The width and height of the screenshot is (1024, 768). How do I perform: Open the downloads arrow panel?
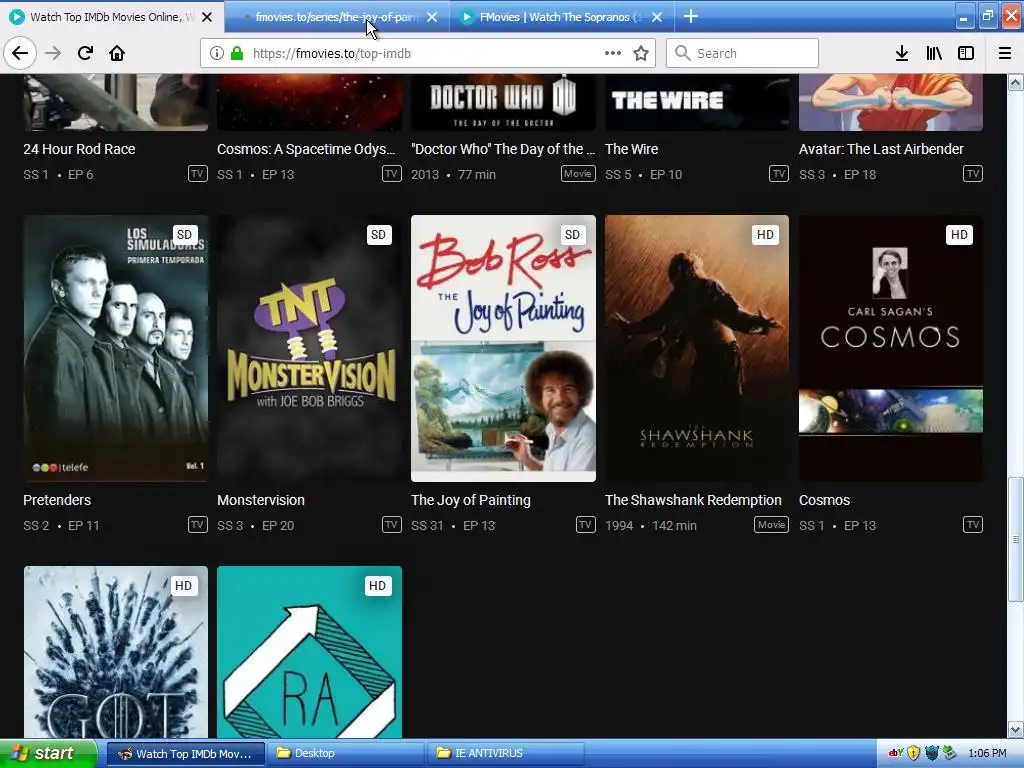pyautogui.click(x=902, y=53)
